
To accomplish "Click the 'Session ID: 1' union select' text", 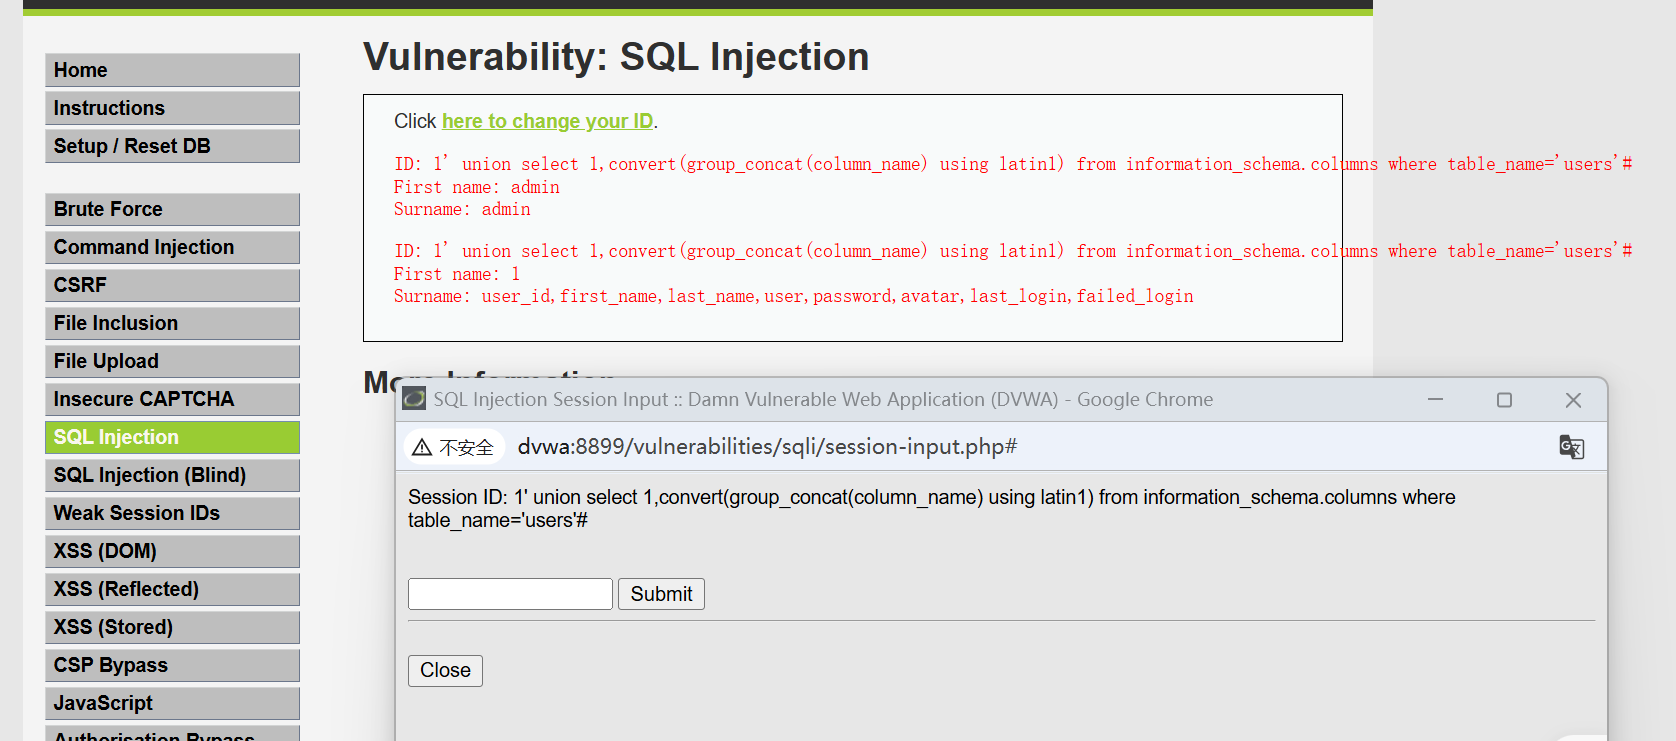I will pos(932,508).
